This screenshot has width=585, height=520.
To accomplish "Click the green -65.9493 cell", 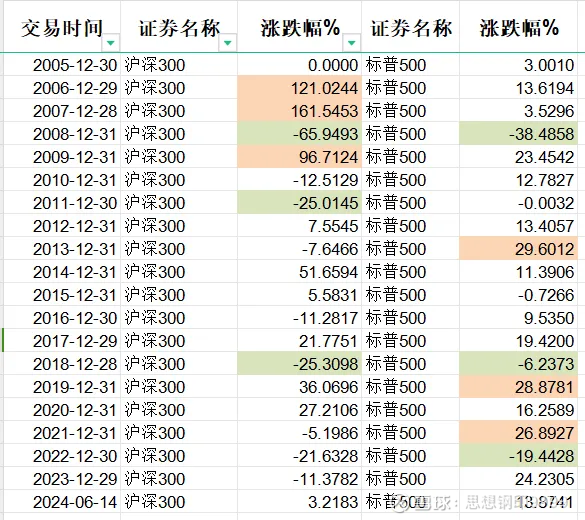I will click(299, 134).
